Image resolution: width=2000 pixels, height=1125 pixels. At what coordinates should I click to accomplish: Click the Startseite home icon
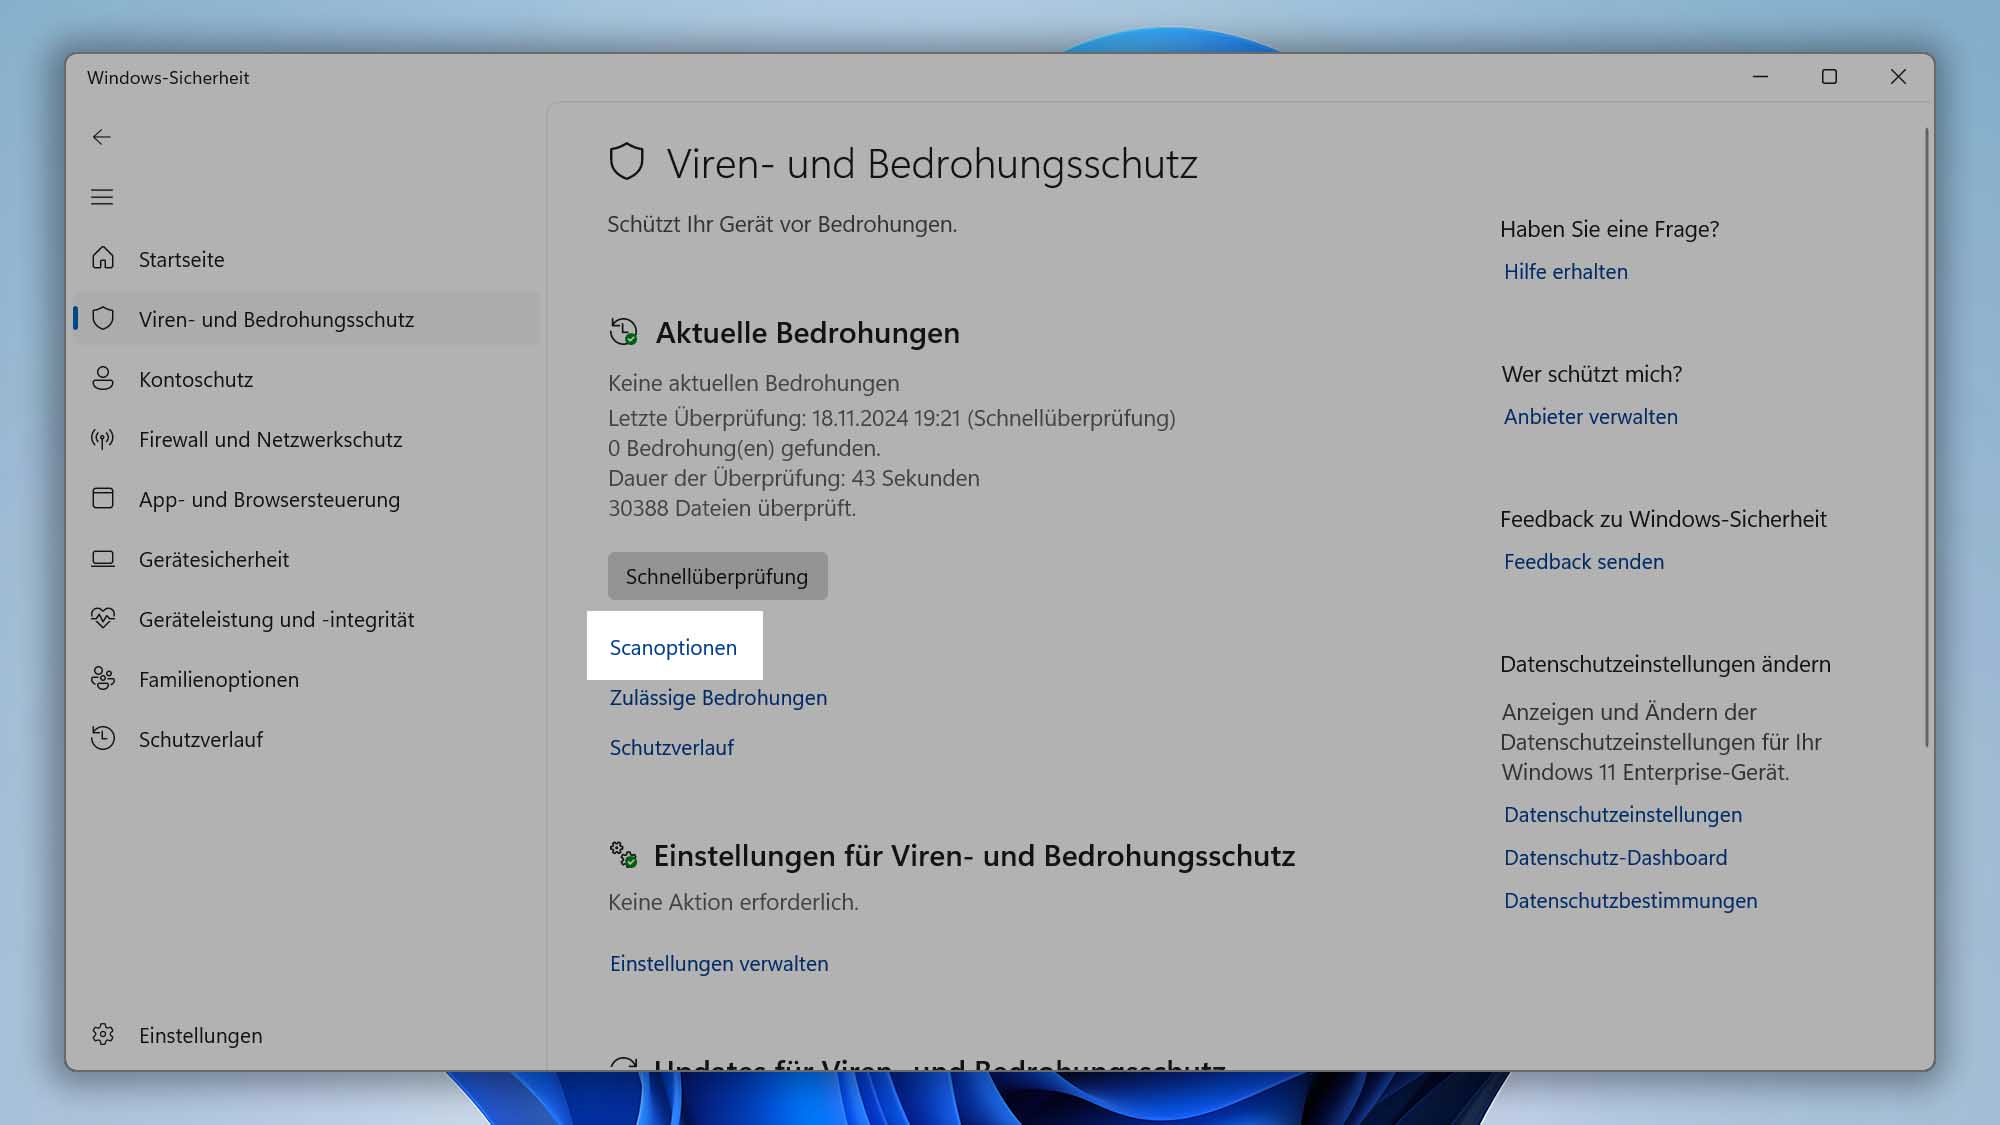tap(103, 259)
